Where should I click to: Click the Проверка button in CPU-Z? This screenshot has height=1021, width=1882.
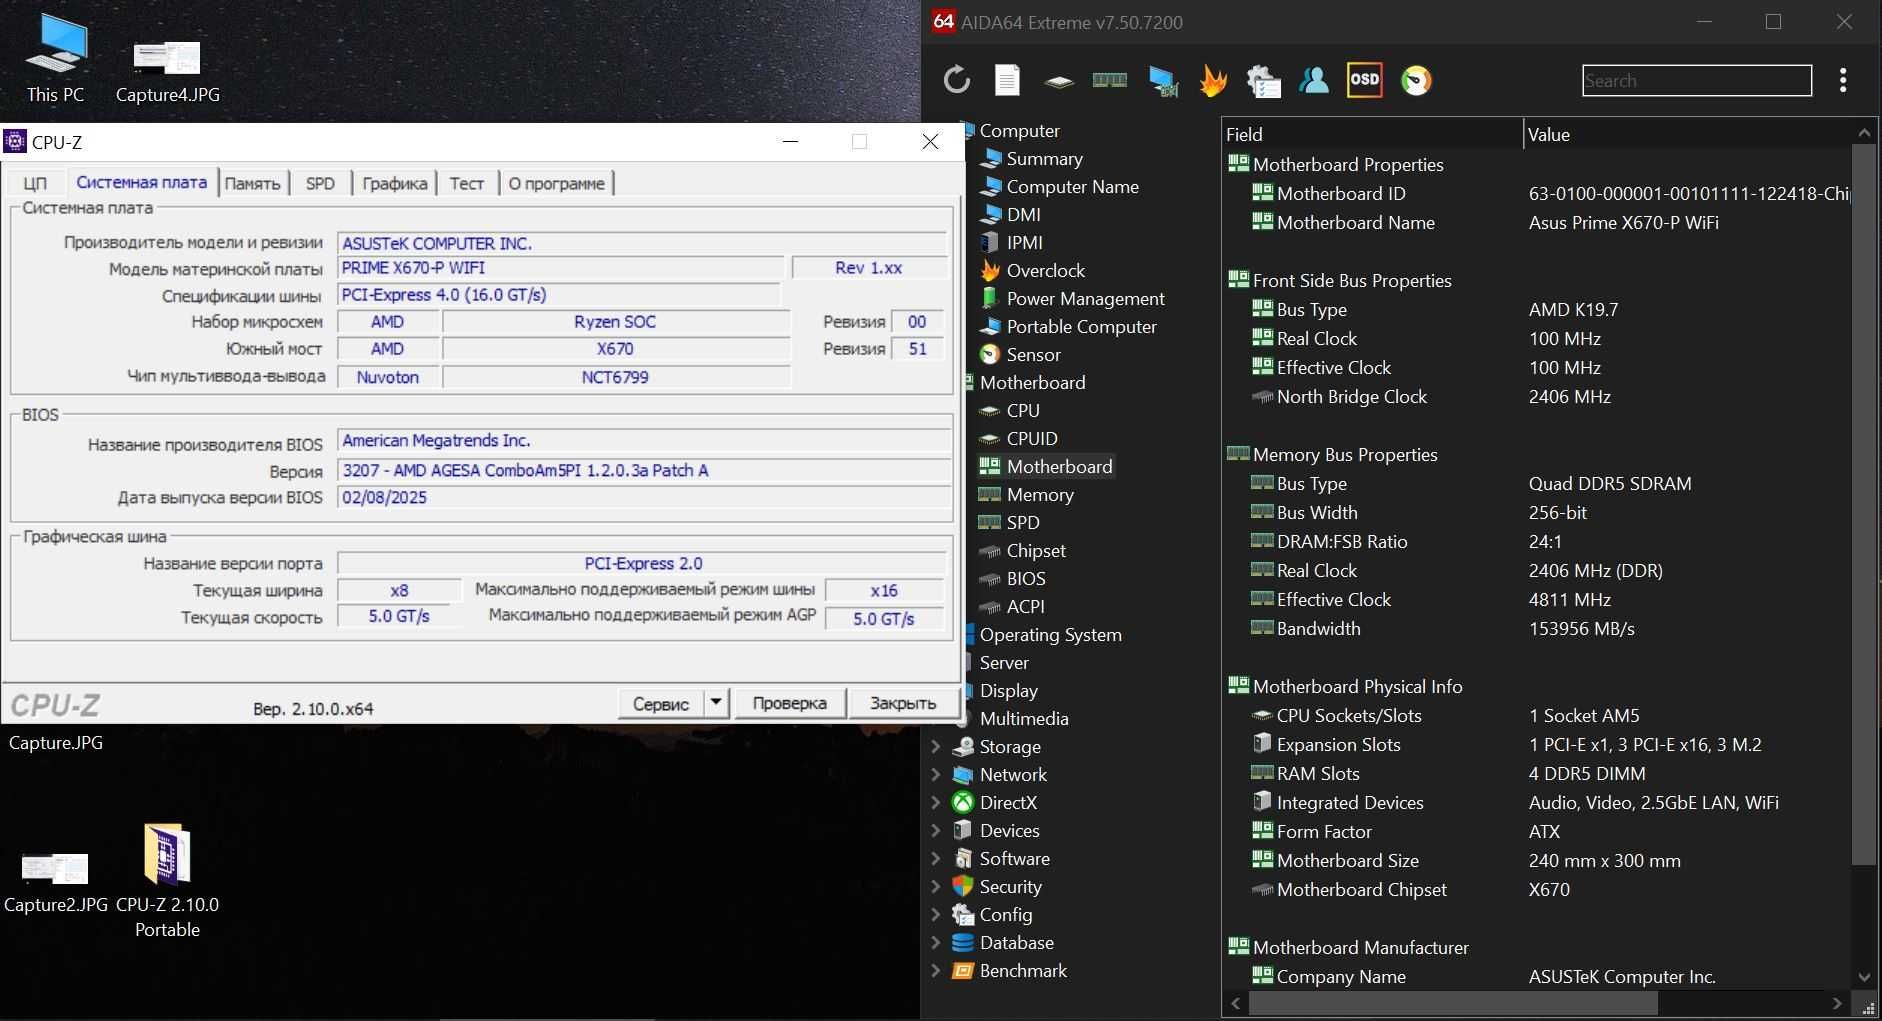[x=789, y=703]
